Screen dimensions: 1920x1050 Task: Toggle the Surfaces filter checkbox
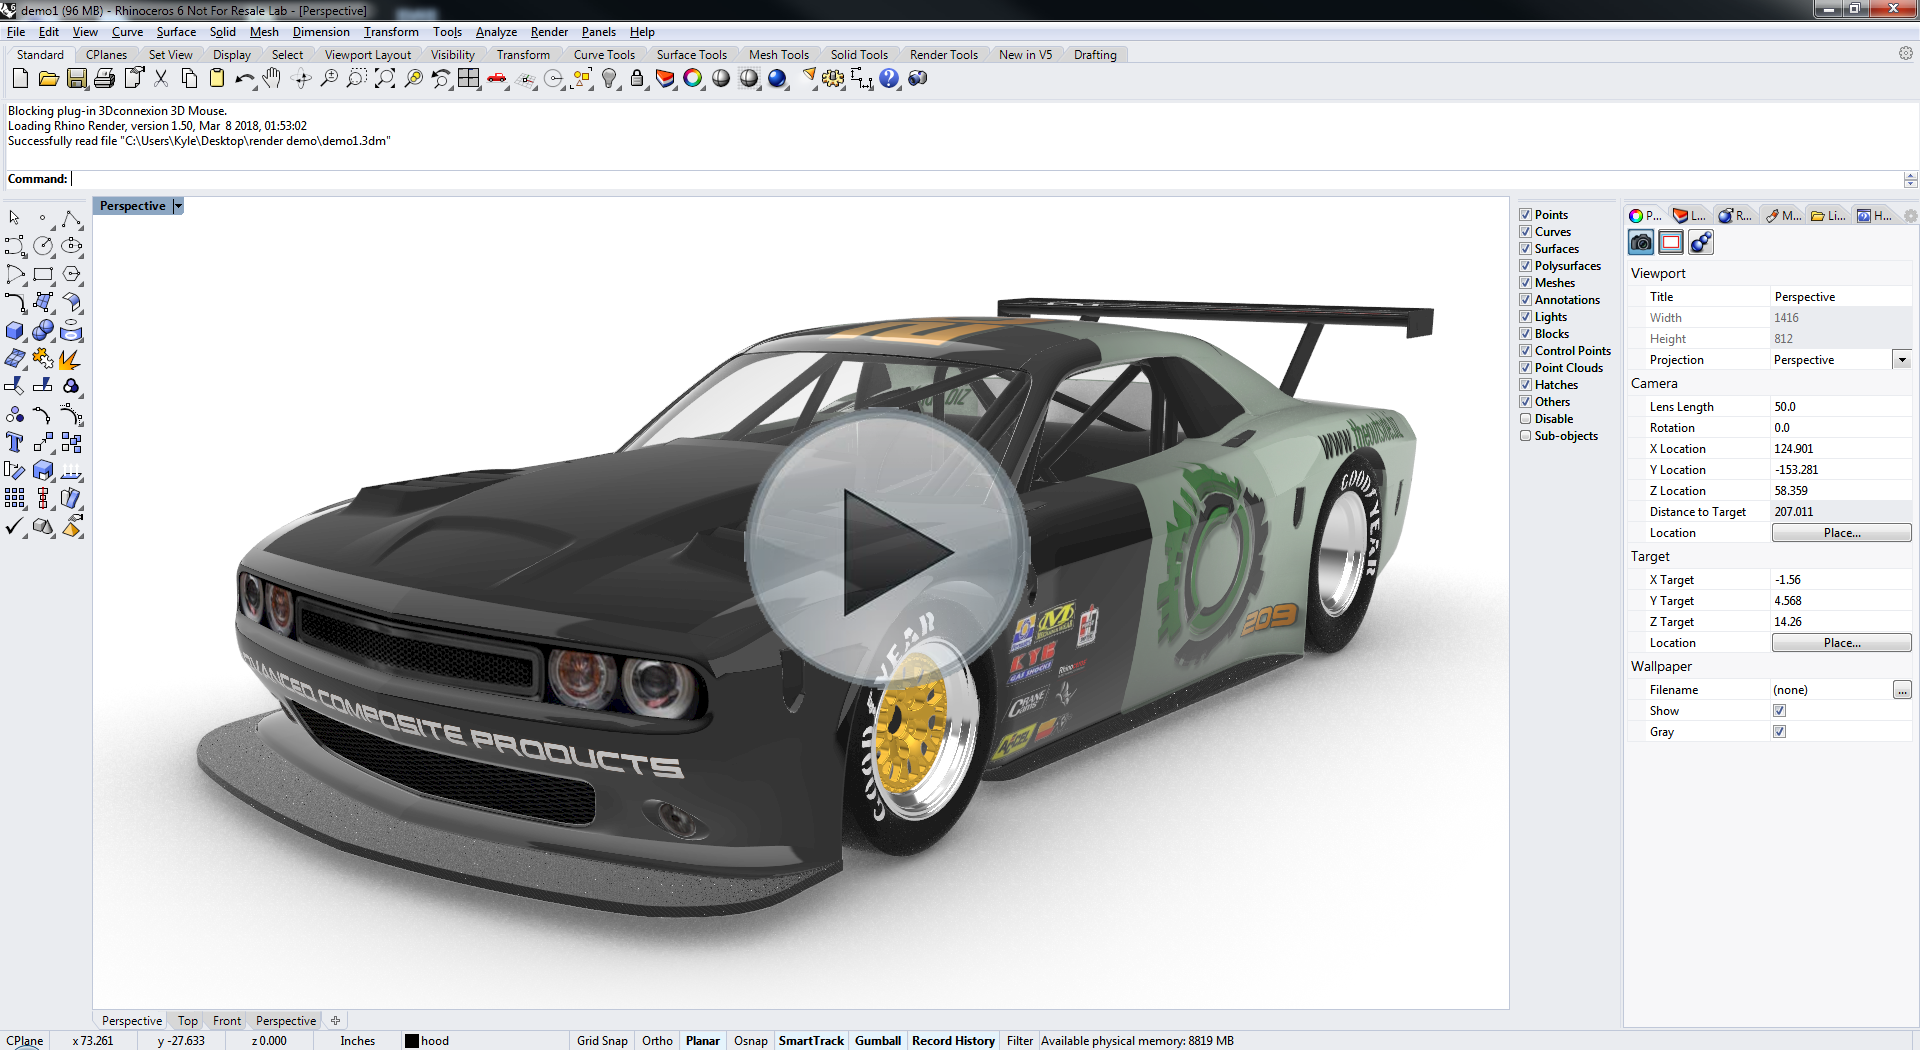[x=1526, y=249]
